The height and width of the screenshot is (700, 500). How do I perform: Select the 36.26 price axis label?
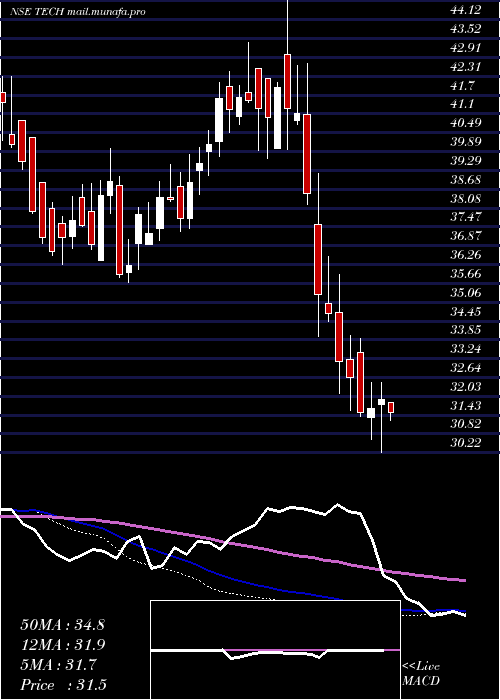coord(466,255)
